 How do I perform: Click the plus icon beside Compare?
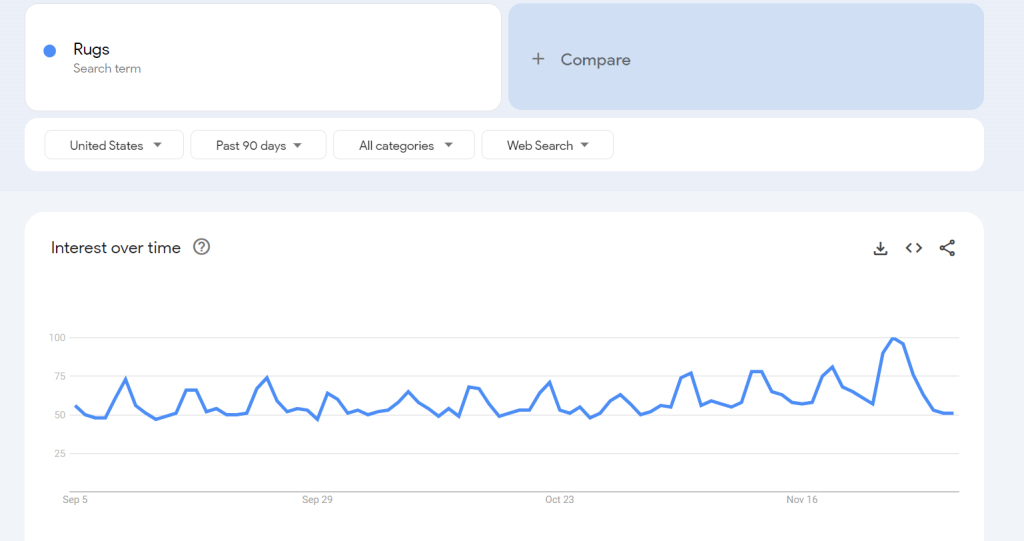(538, 59)
